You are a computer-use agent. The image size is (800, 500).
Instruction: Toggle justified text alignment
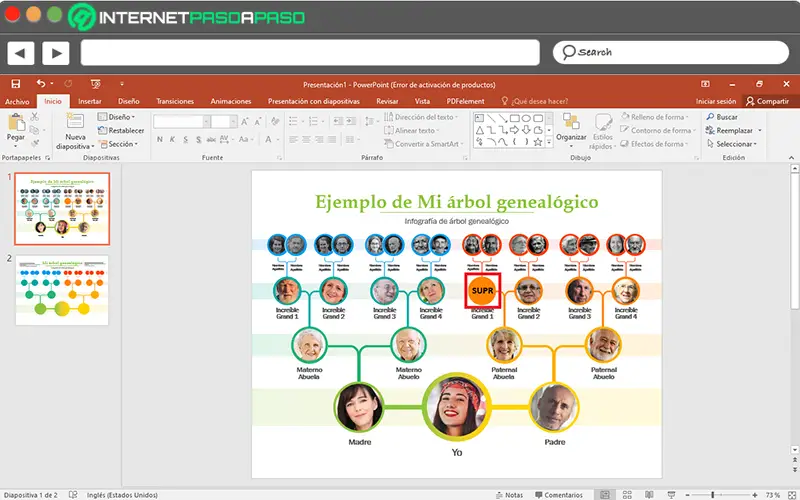pyautogui.click(x=332, y=139)
